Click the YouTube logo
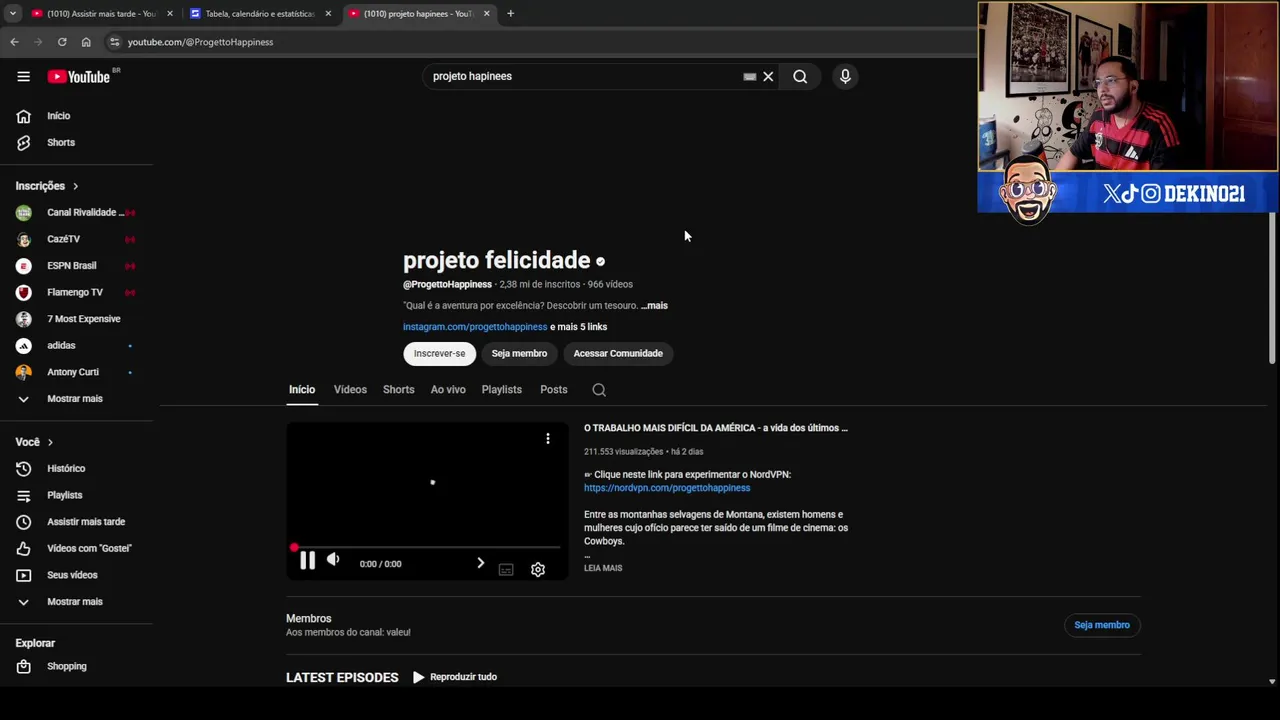 (x=78, y=76)
